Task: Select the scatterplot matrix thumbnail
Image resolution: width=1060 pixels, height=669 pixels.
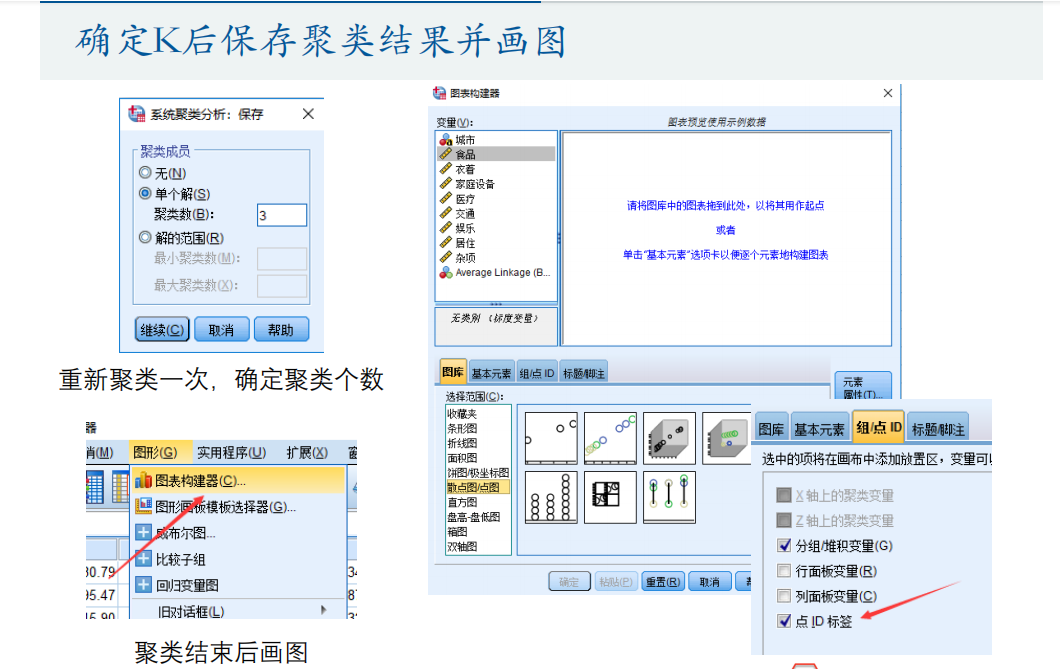Action: [610, 497]
